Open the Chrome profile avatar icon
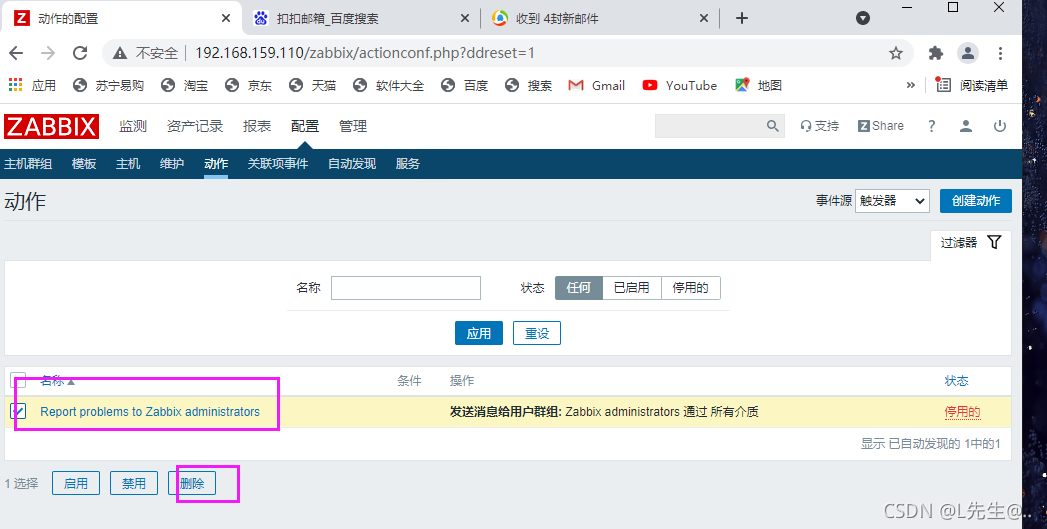Screen dimensions: 1047x529 point(968,53)
